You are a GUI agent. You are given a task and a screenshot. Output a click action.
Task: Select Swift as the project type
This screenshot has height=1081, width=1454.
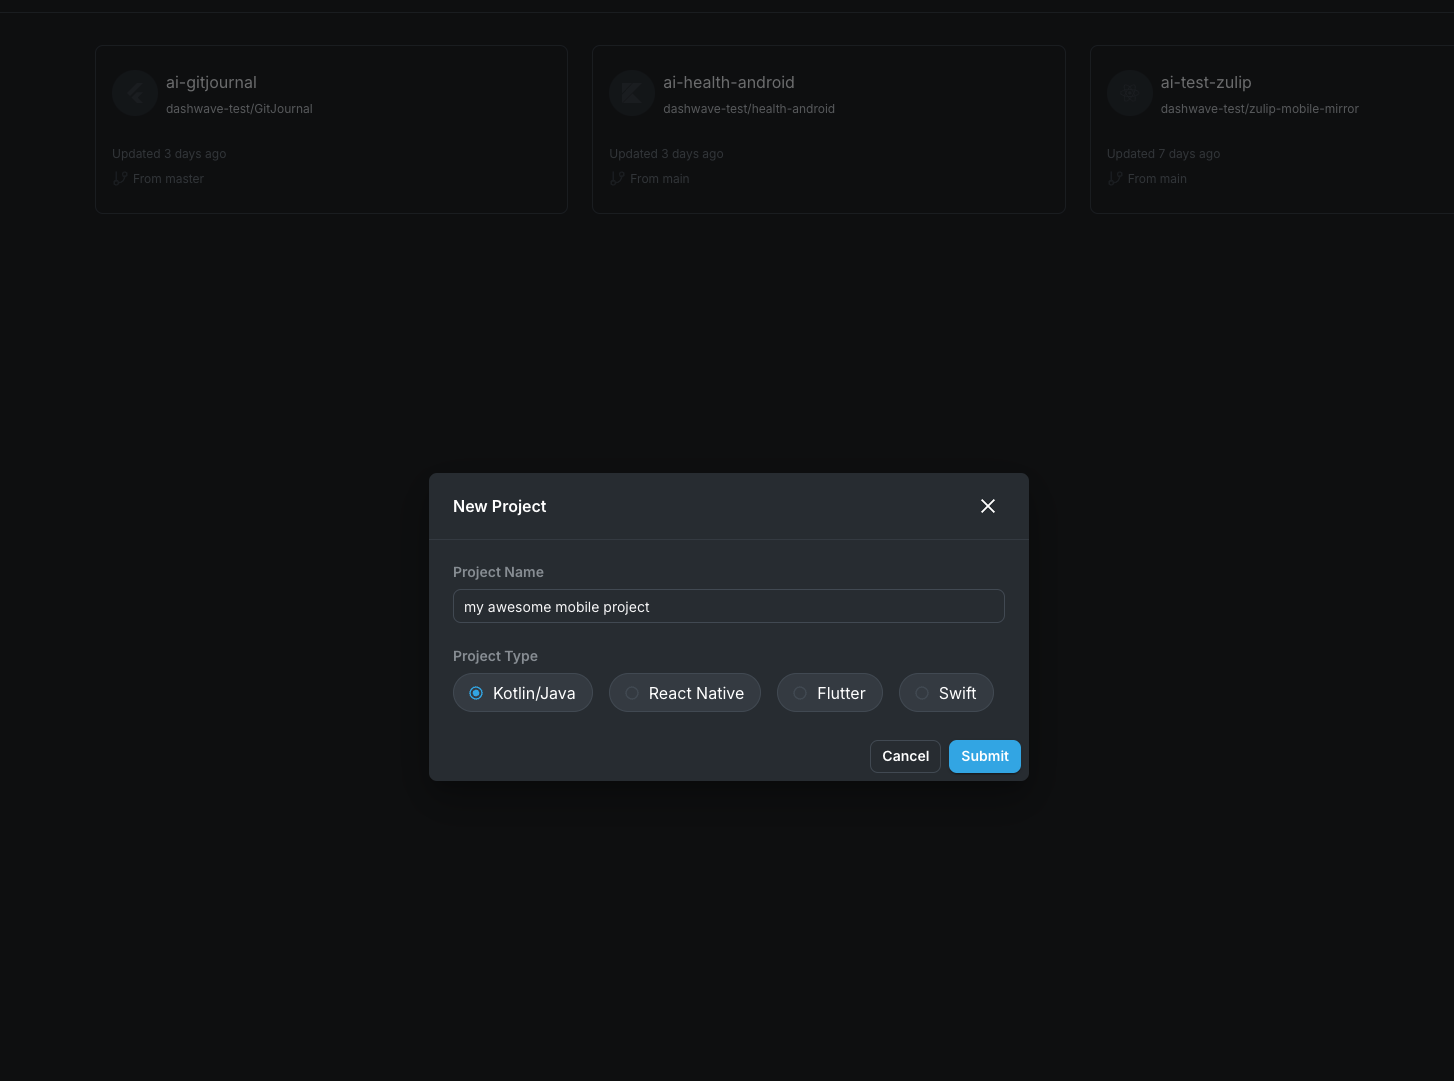pos(946,693)
